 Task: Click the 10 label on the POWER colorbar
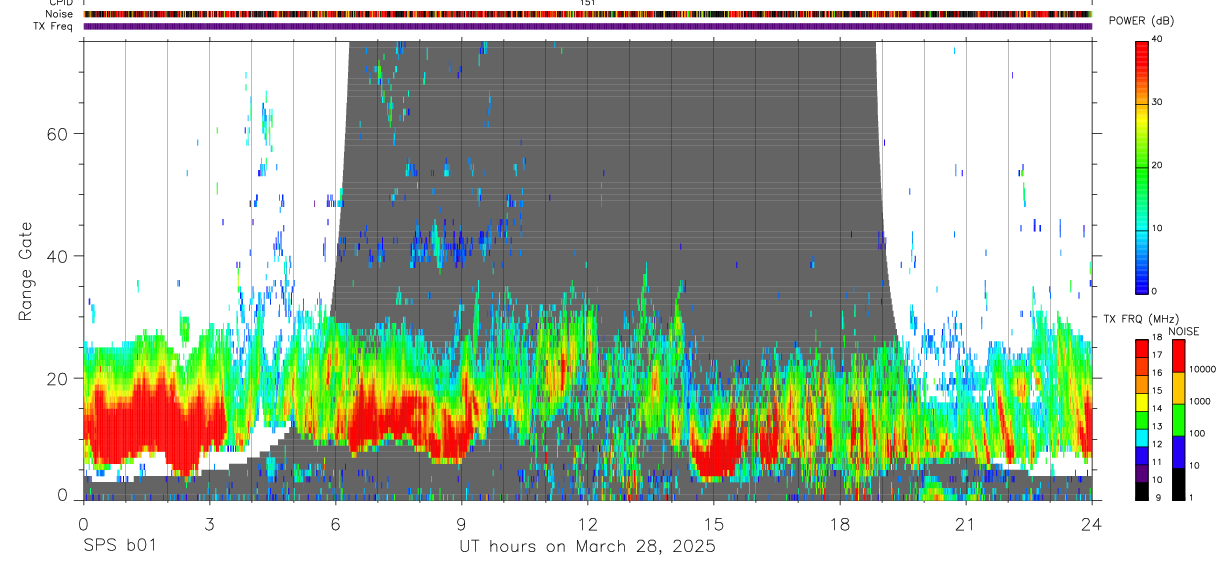pyautogui.click(x=1158, y=229)
